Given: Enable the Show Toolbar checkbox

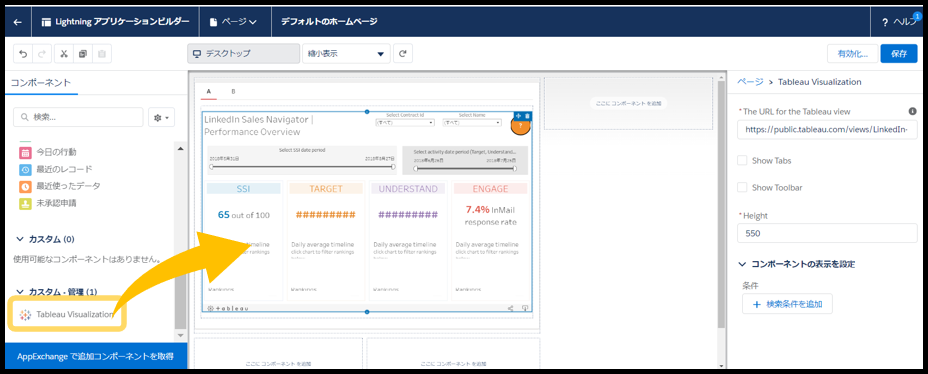Looking at the screenshot, I should tap(742, 188).
